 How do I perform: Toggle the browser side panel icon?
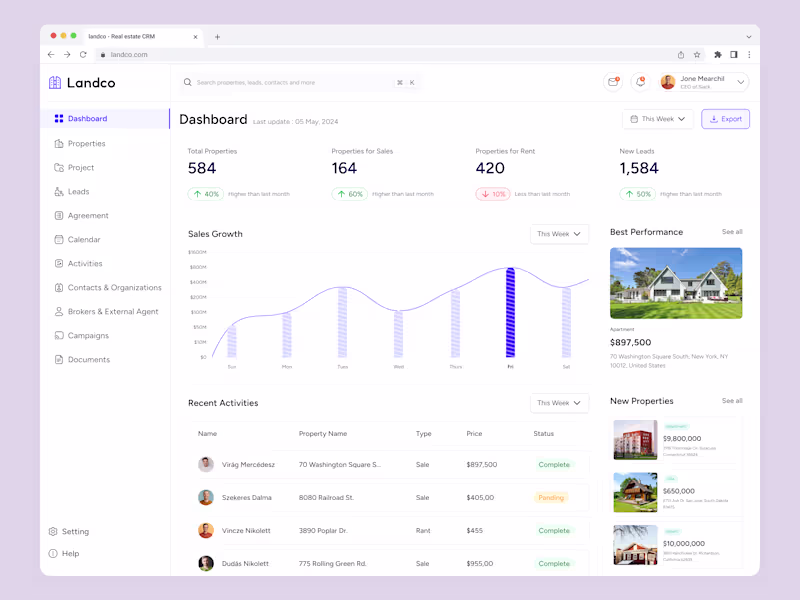734,55
